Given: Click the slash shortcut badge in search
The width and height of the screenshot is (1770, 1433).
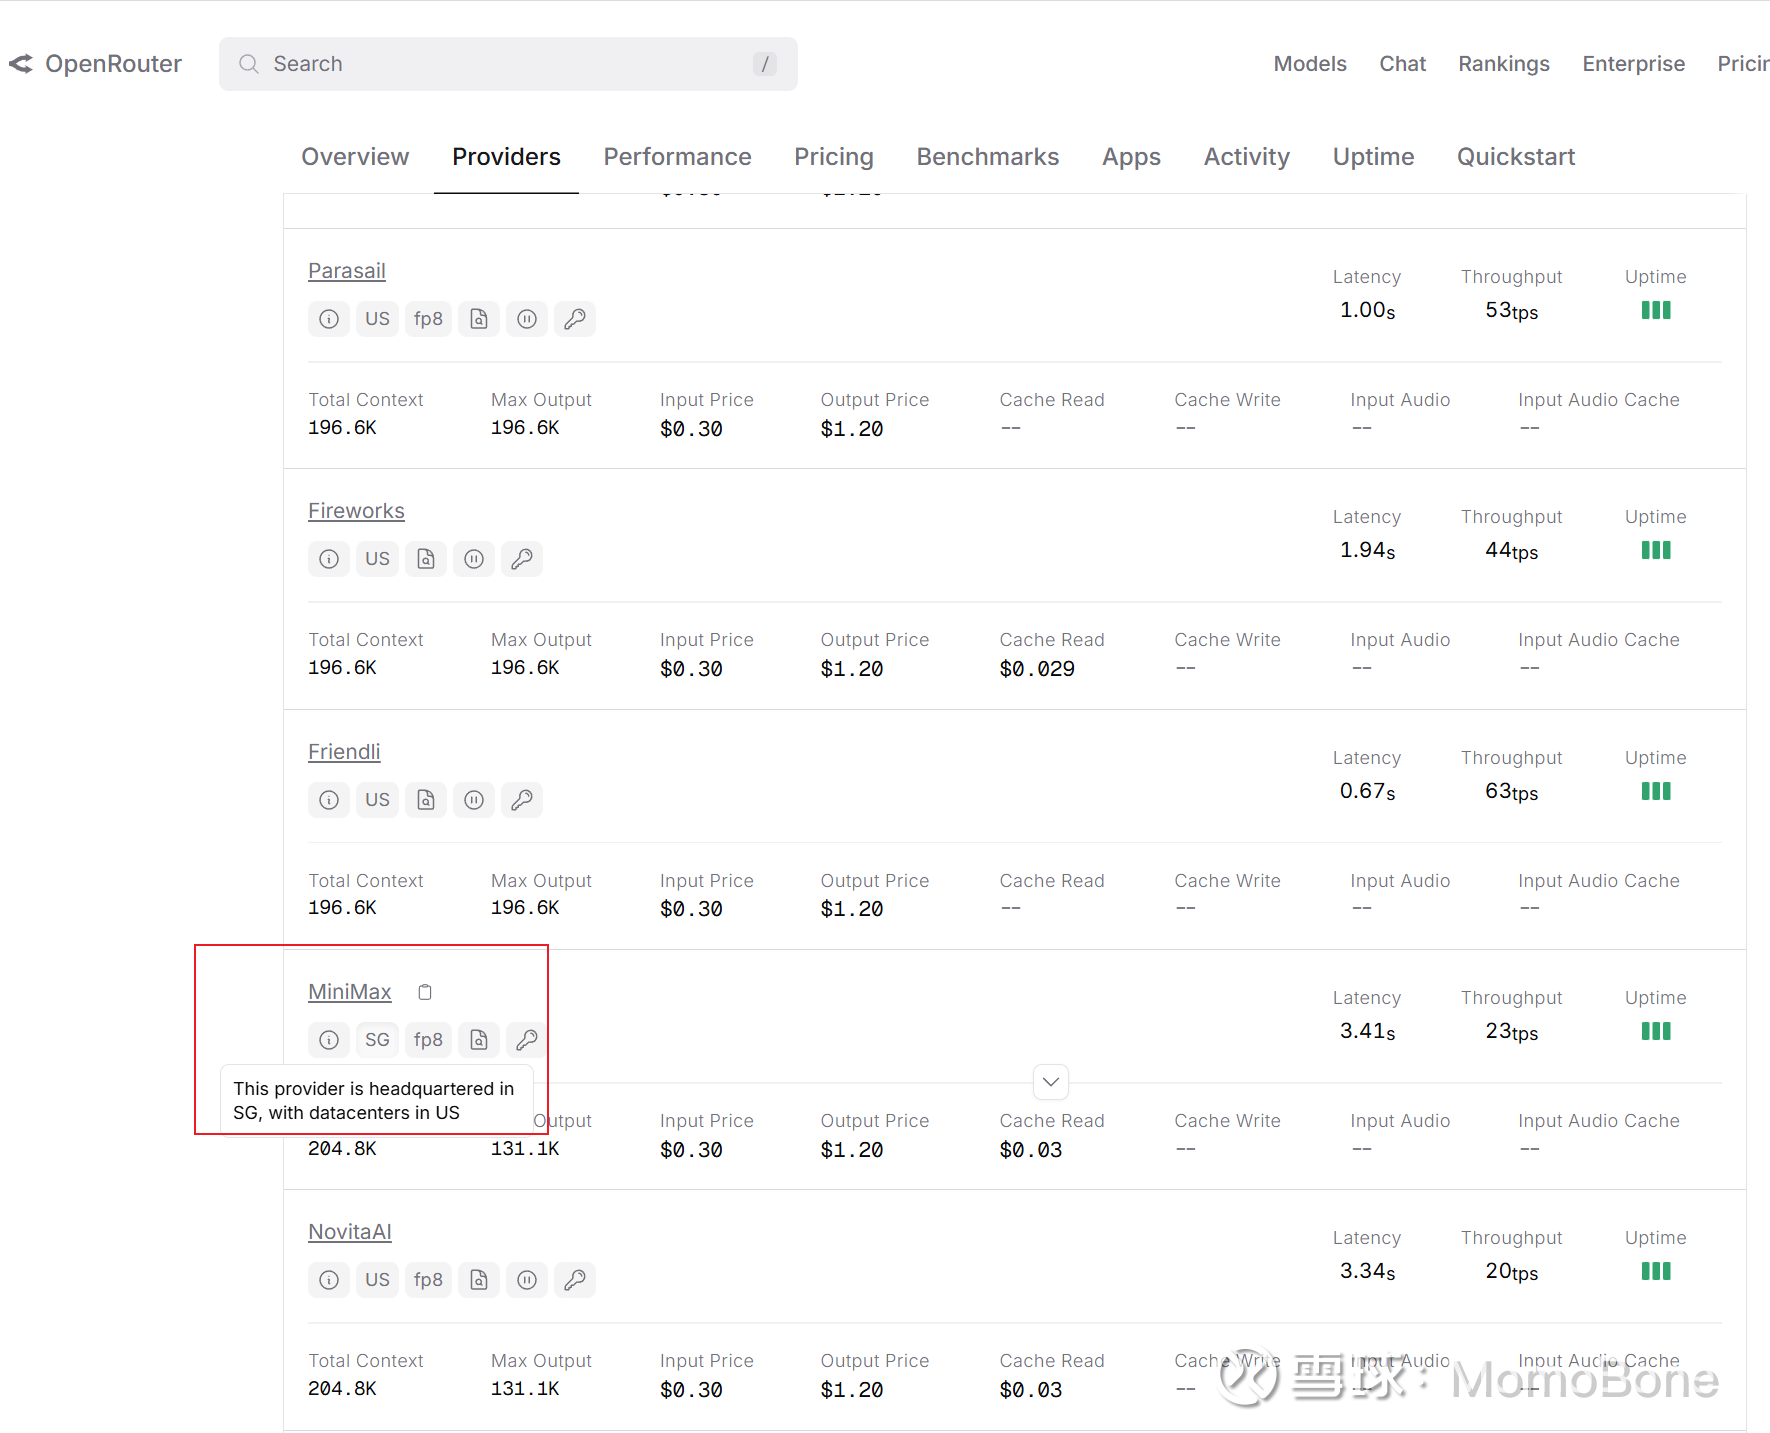Looking at the screenshot, I should (x=765, y=64).
